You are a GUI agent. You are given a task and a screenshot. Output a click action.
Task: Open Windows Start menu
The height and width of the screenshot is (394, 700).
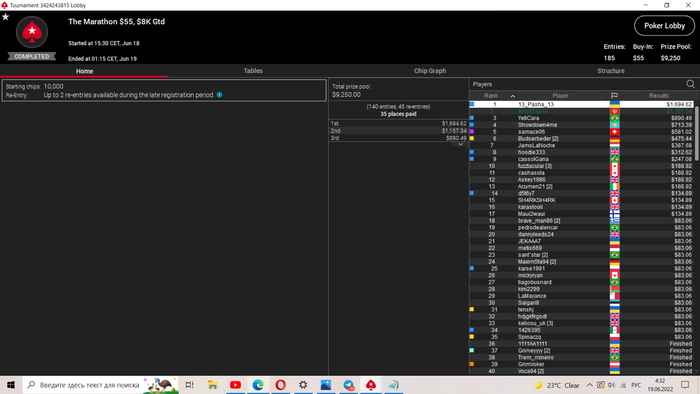click(11, 385)
